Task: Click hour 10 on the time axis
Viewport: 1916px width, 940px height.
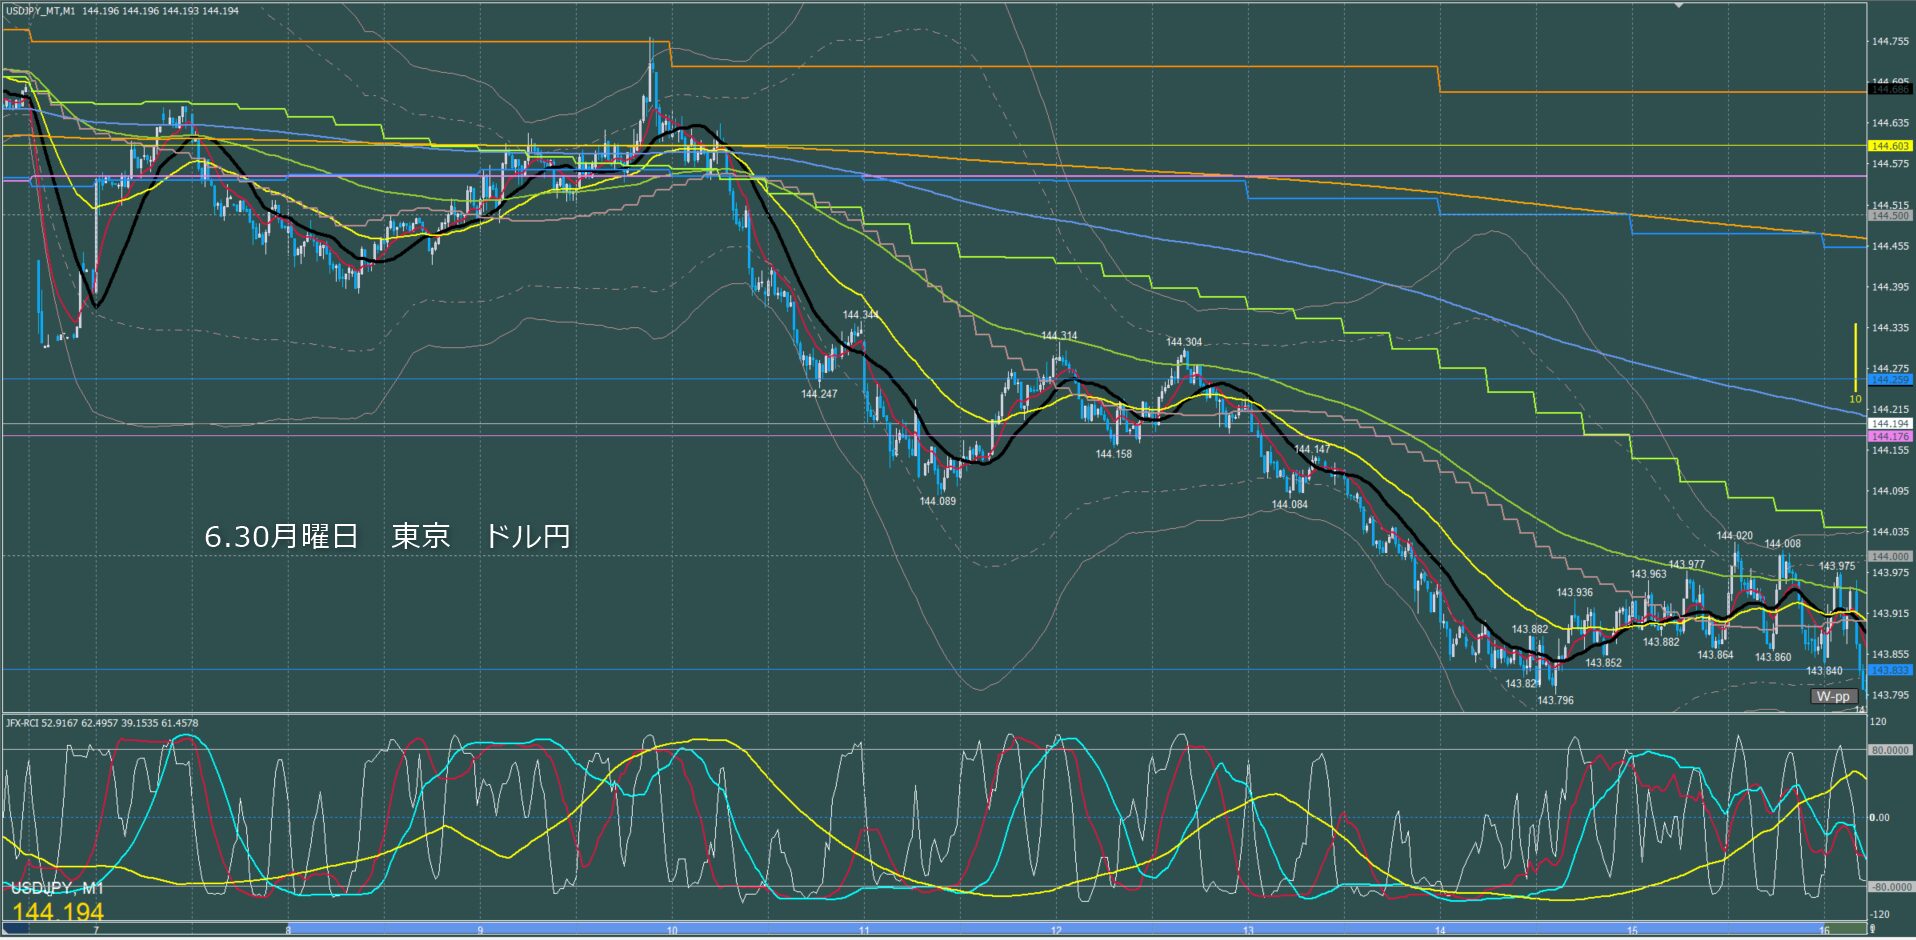Action: (x=672, y=930)
